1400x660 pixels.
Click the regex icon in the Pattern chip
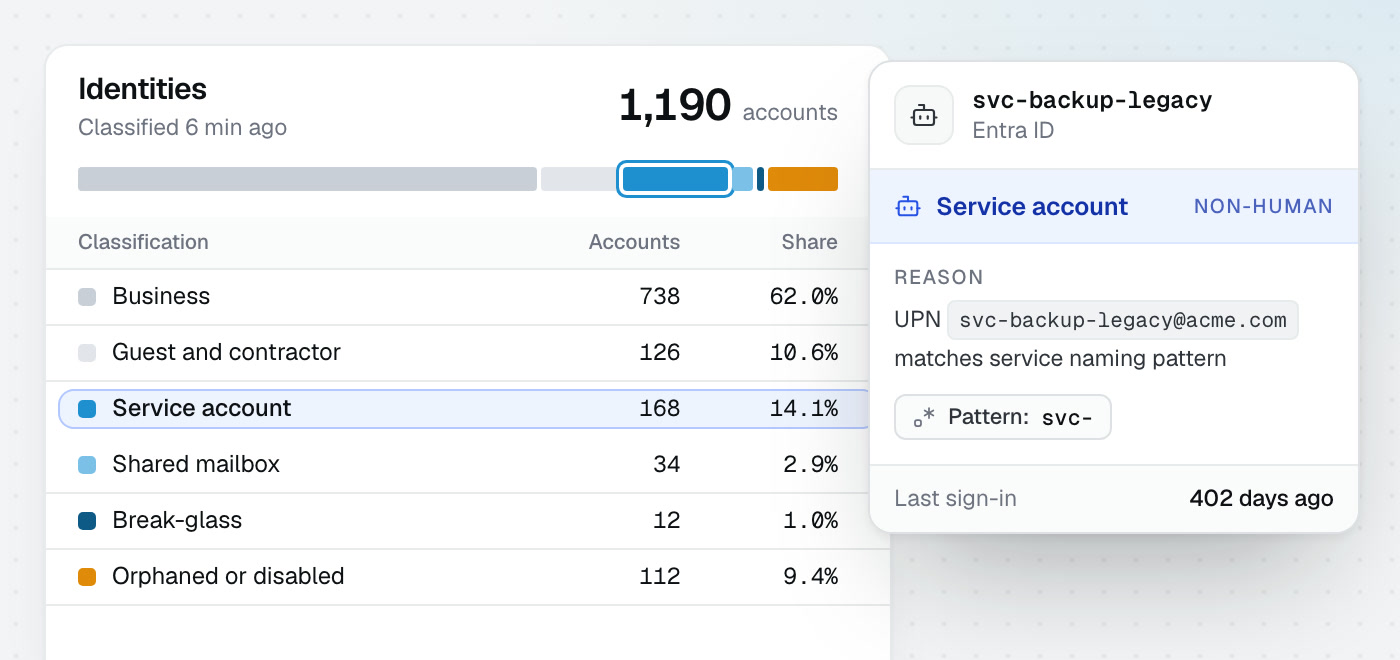click(924, 418)
